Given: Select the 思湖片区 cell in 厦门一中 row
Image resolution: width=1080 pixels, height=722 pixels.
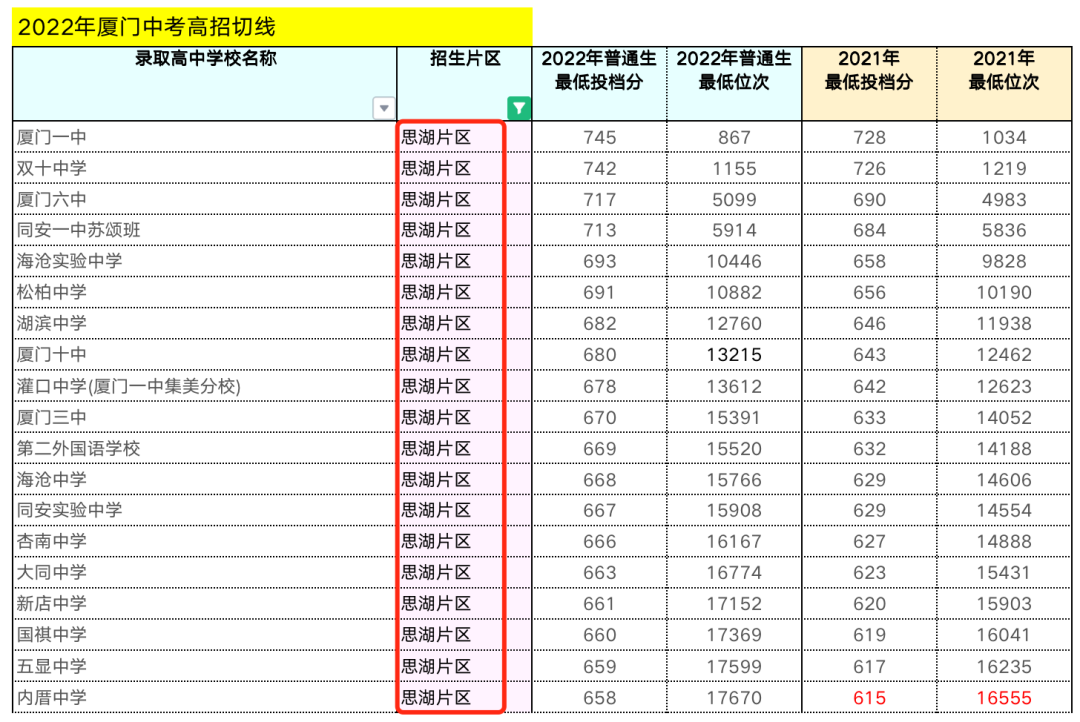Looking at the screenshot, I should click(464, 137).
